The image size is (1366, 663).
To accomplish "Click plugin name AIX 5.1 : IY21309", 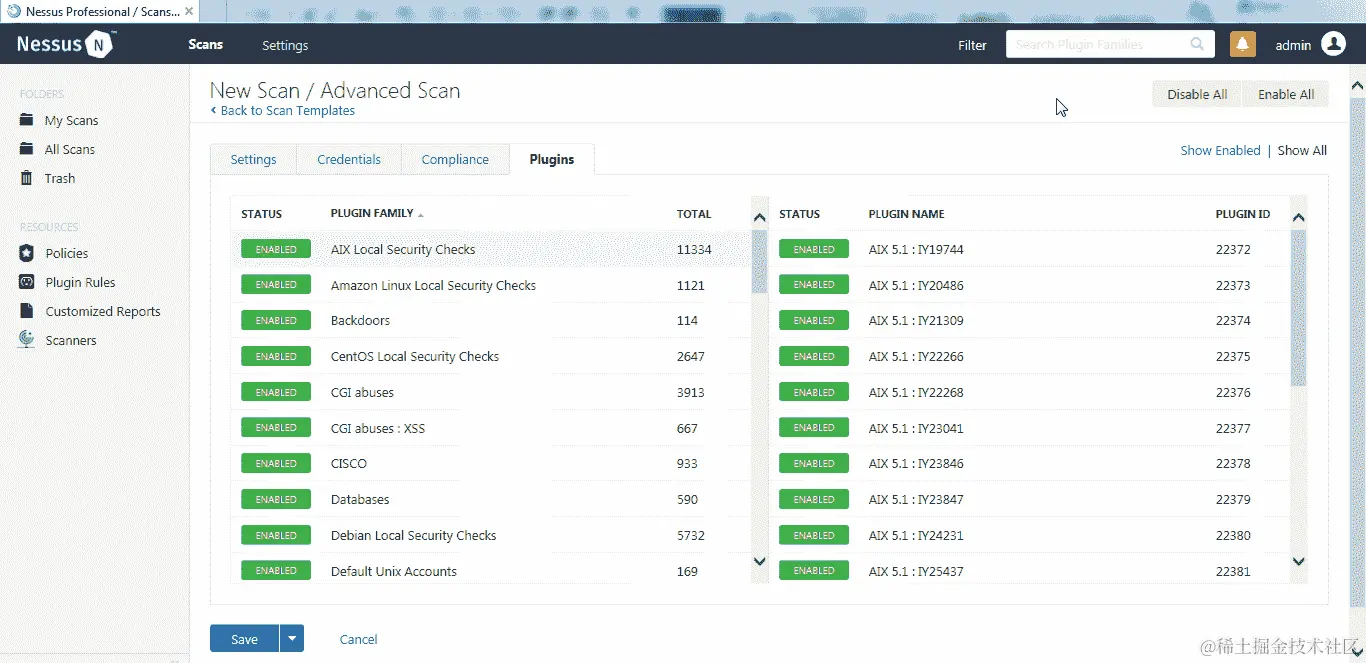I will (916, 321).
